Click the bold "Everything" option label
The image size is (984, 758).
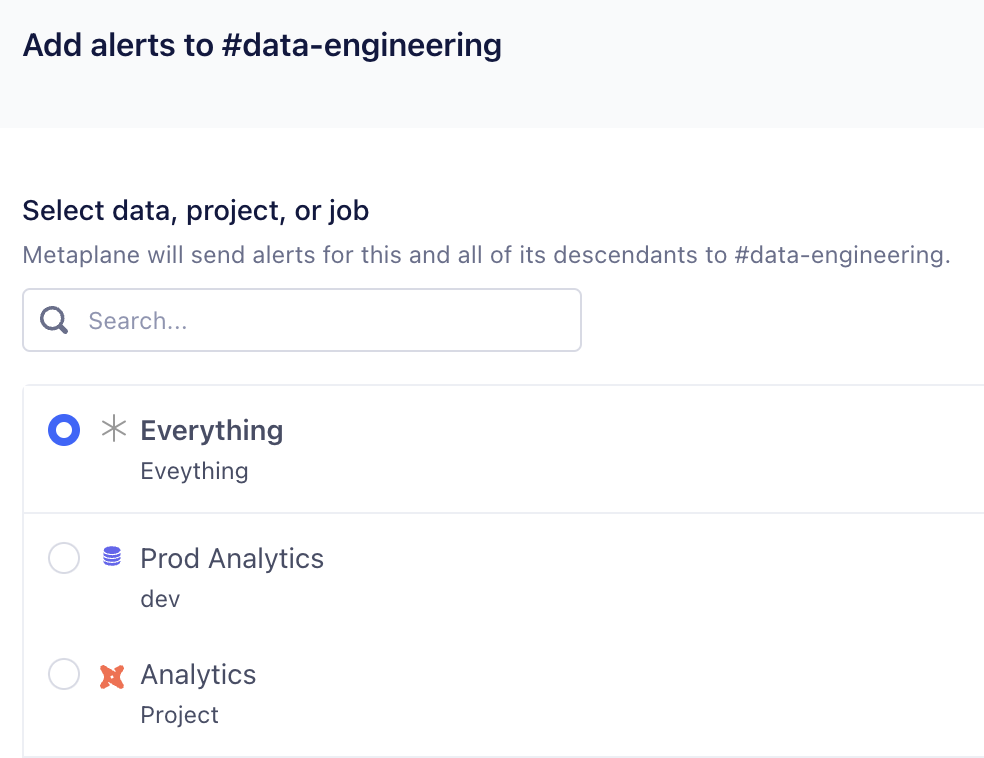pyautogui.click(x=212, y=430)
